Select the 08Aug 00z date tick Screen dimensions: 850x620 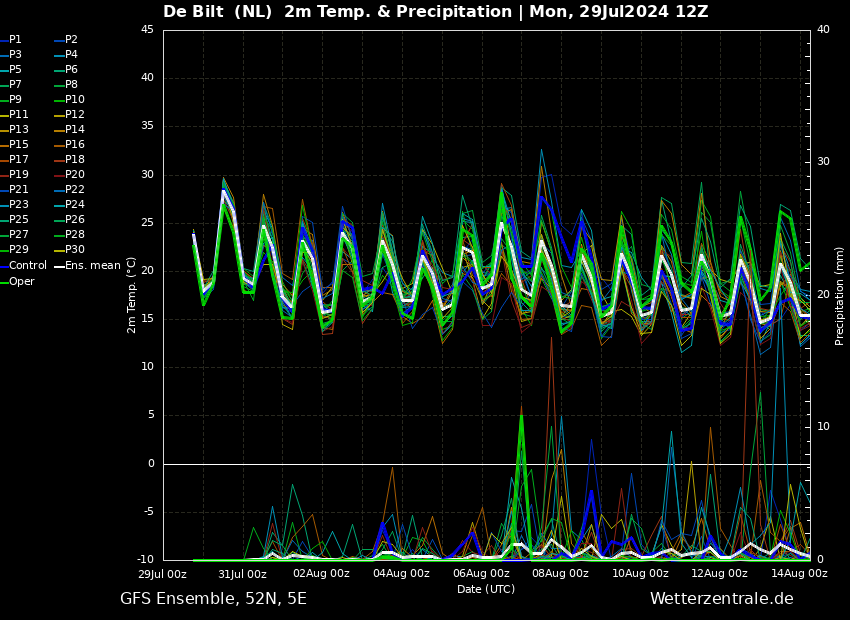click(561, 573)
